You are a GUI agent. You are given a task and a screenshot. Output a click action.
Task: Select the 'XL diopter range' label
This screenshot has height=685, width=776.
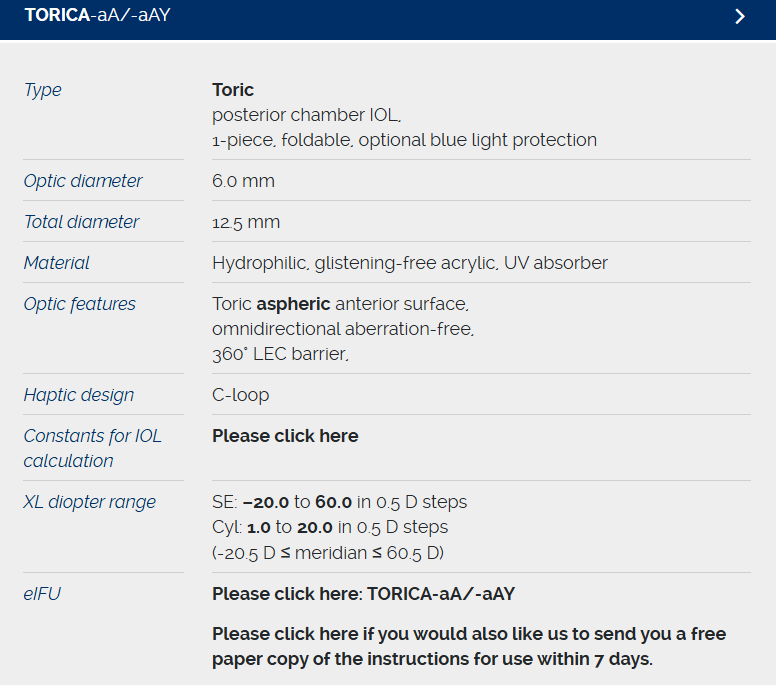pos(90,502)
